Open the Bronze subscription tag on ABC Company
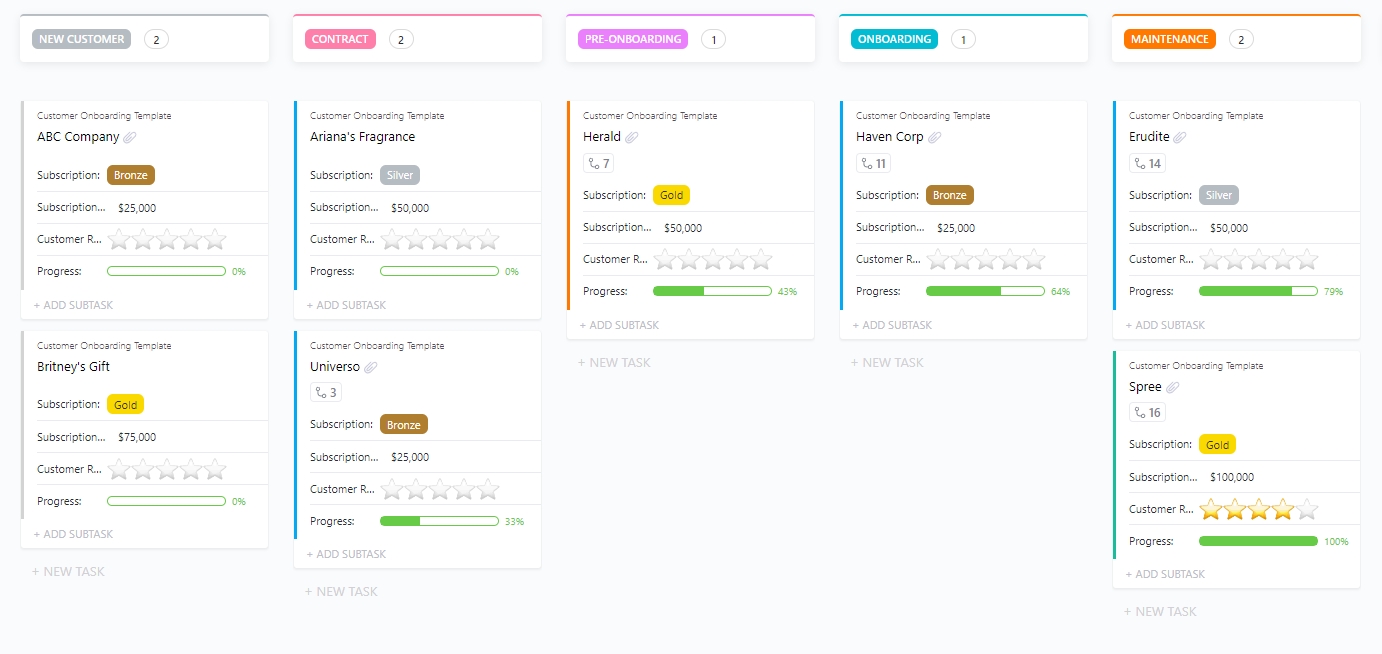This screenshot has width=1382, height=654. (x=131, y=174)
